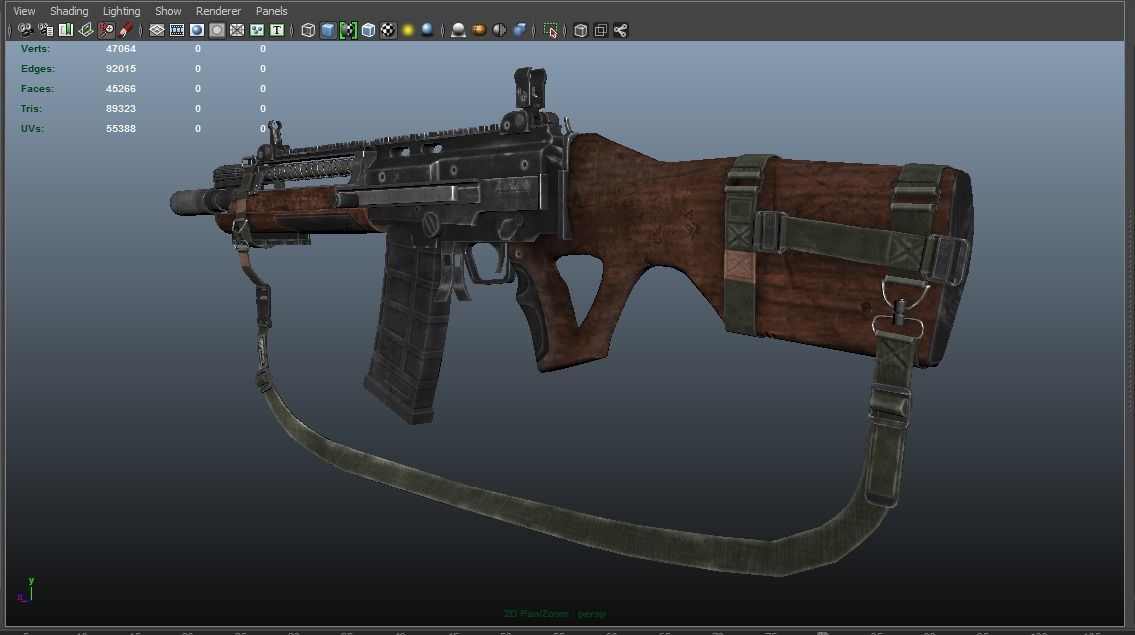Image resolution: width=1135 pixels, height=635 pixels.
Task: Open the Renderer menu
Action: coord(218,10)
